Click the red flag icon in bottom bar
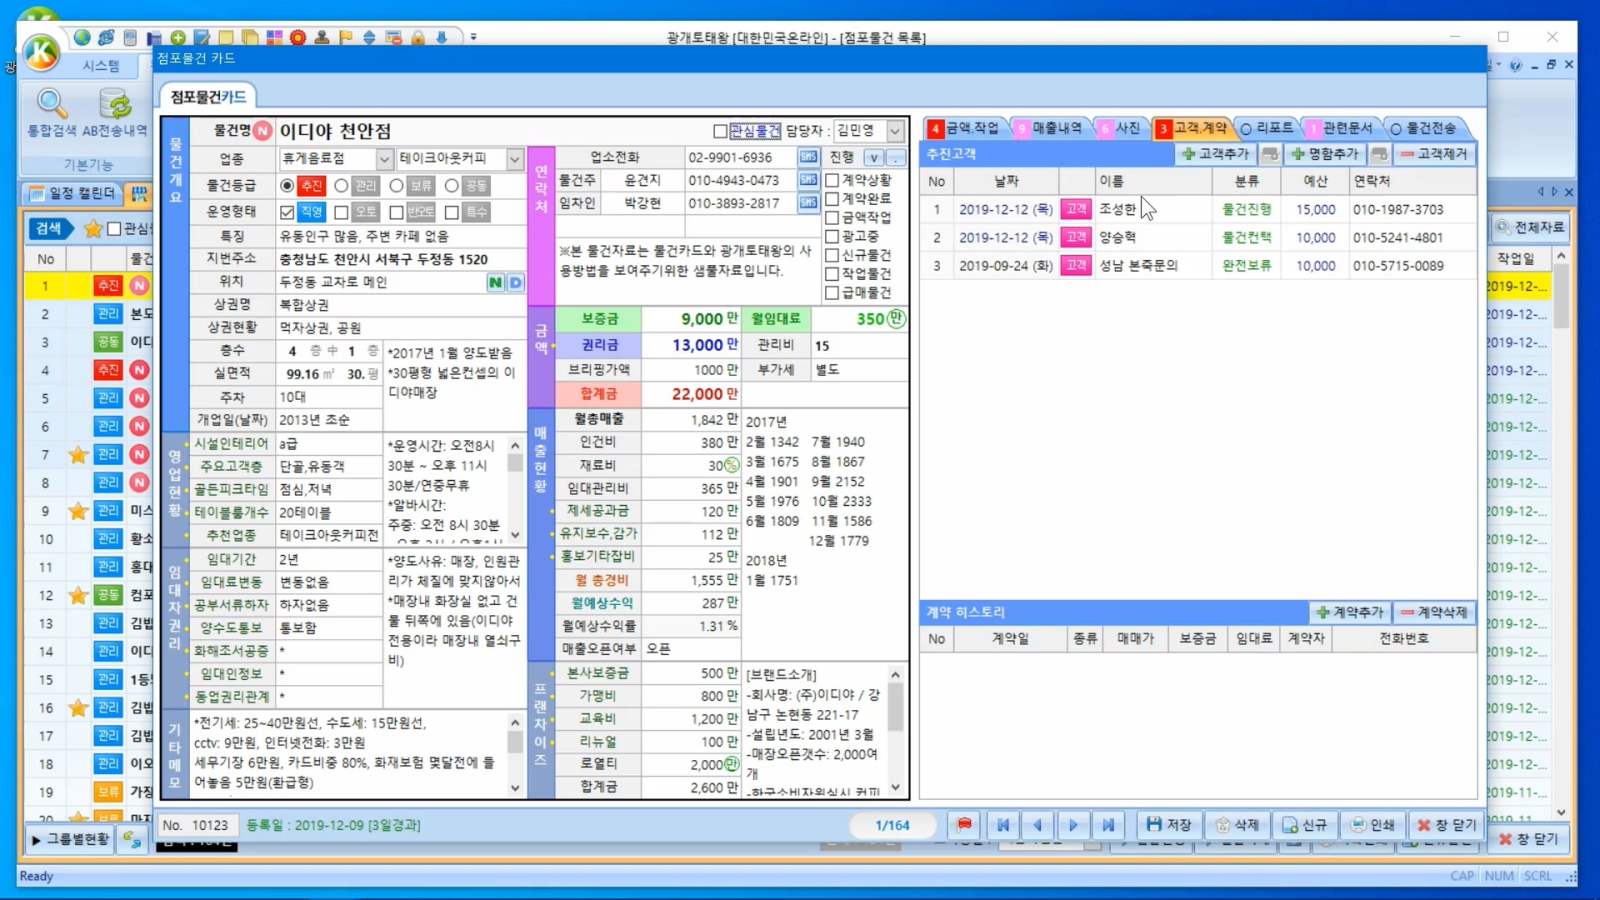Screen dimensions: 1600x900 [964, 825]
